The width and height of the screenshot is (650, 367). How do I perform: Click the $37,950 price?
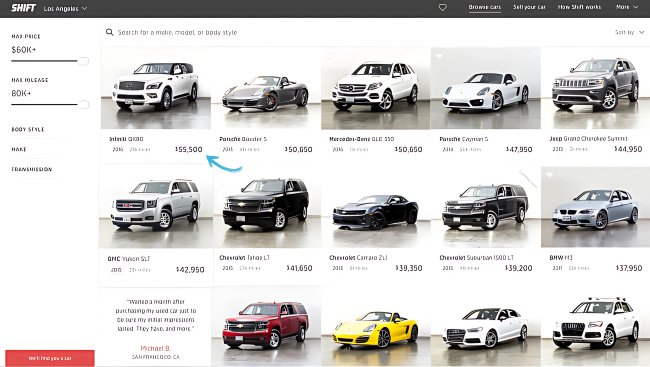tap(629, 268)
